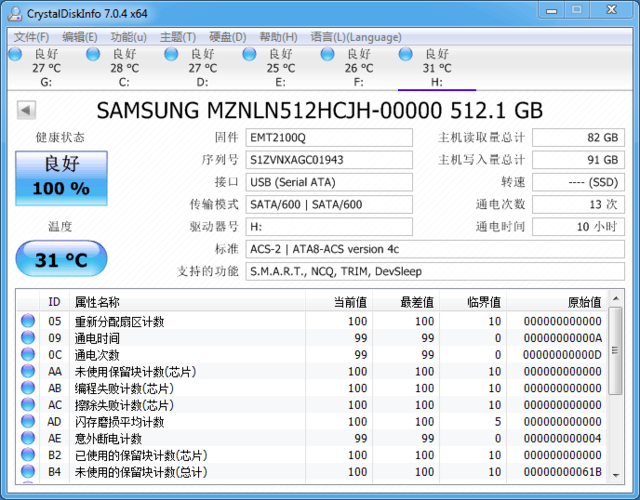Click the CrystalDiskInfo title bar app icon
Viewport: 640px width, 500px height.
(15, 14)
